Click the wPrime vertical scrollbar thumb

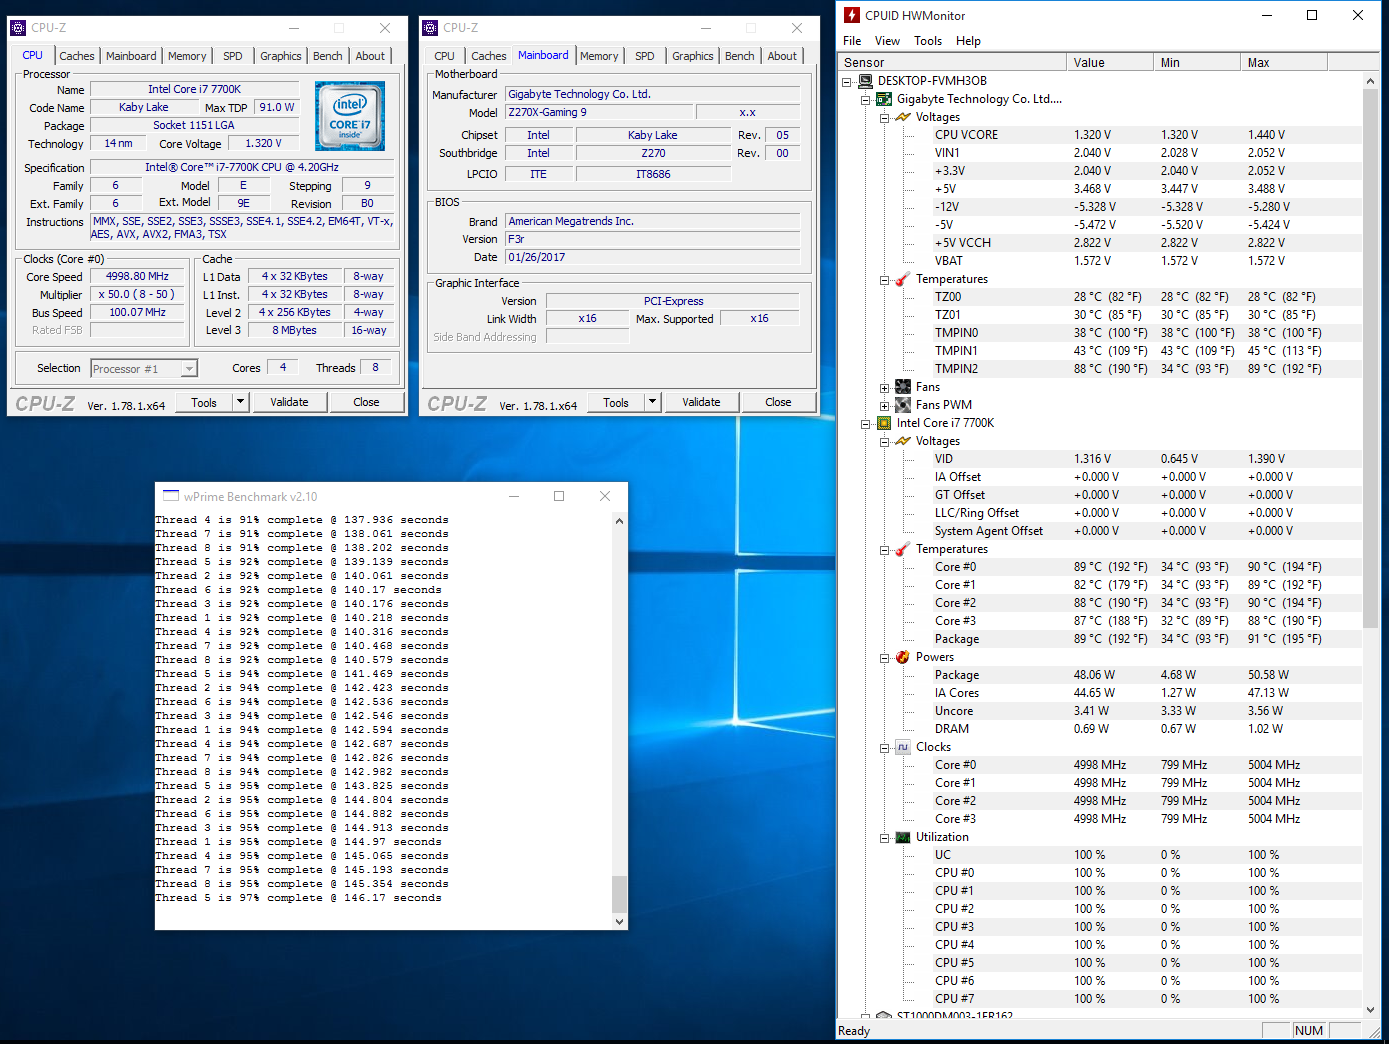[619, 894]
